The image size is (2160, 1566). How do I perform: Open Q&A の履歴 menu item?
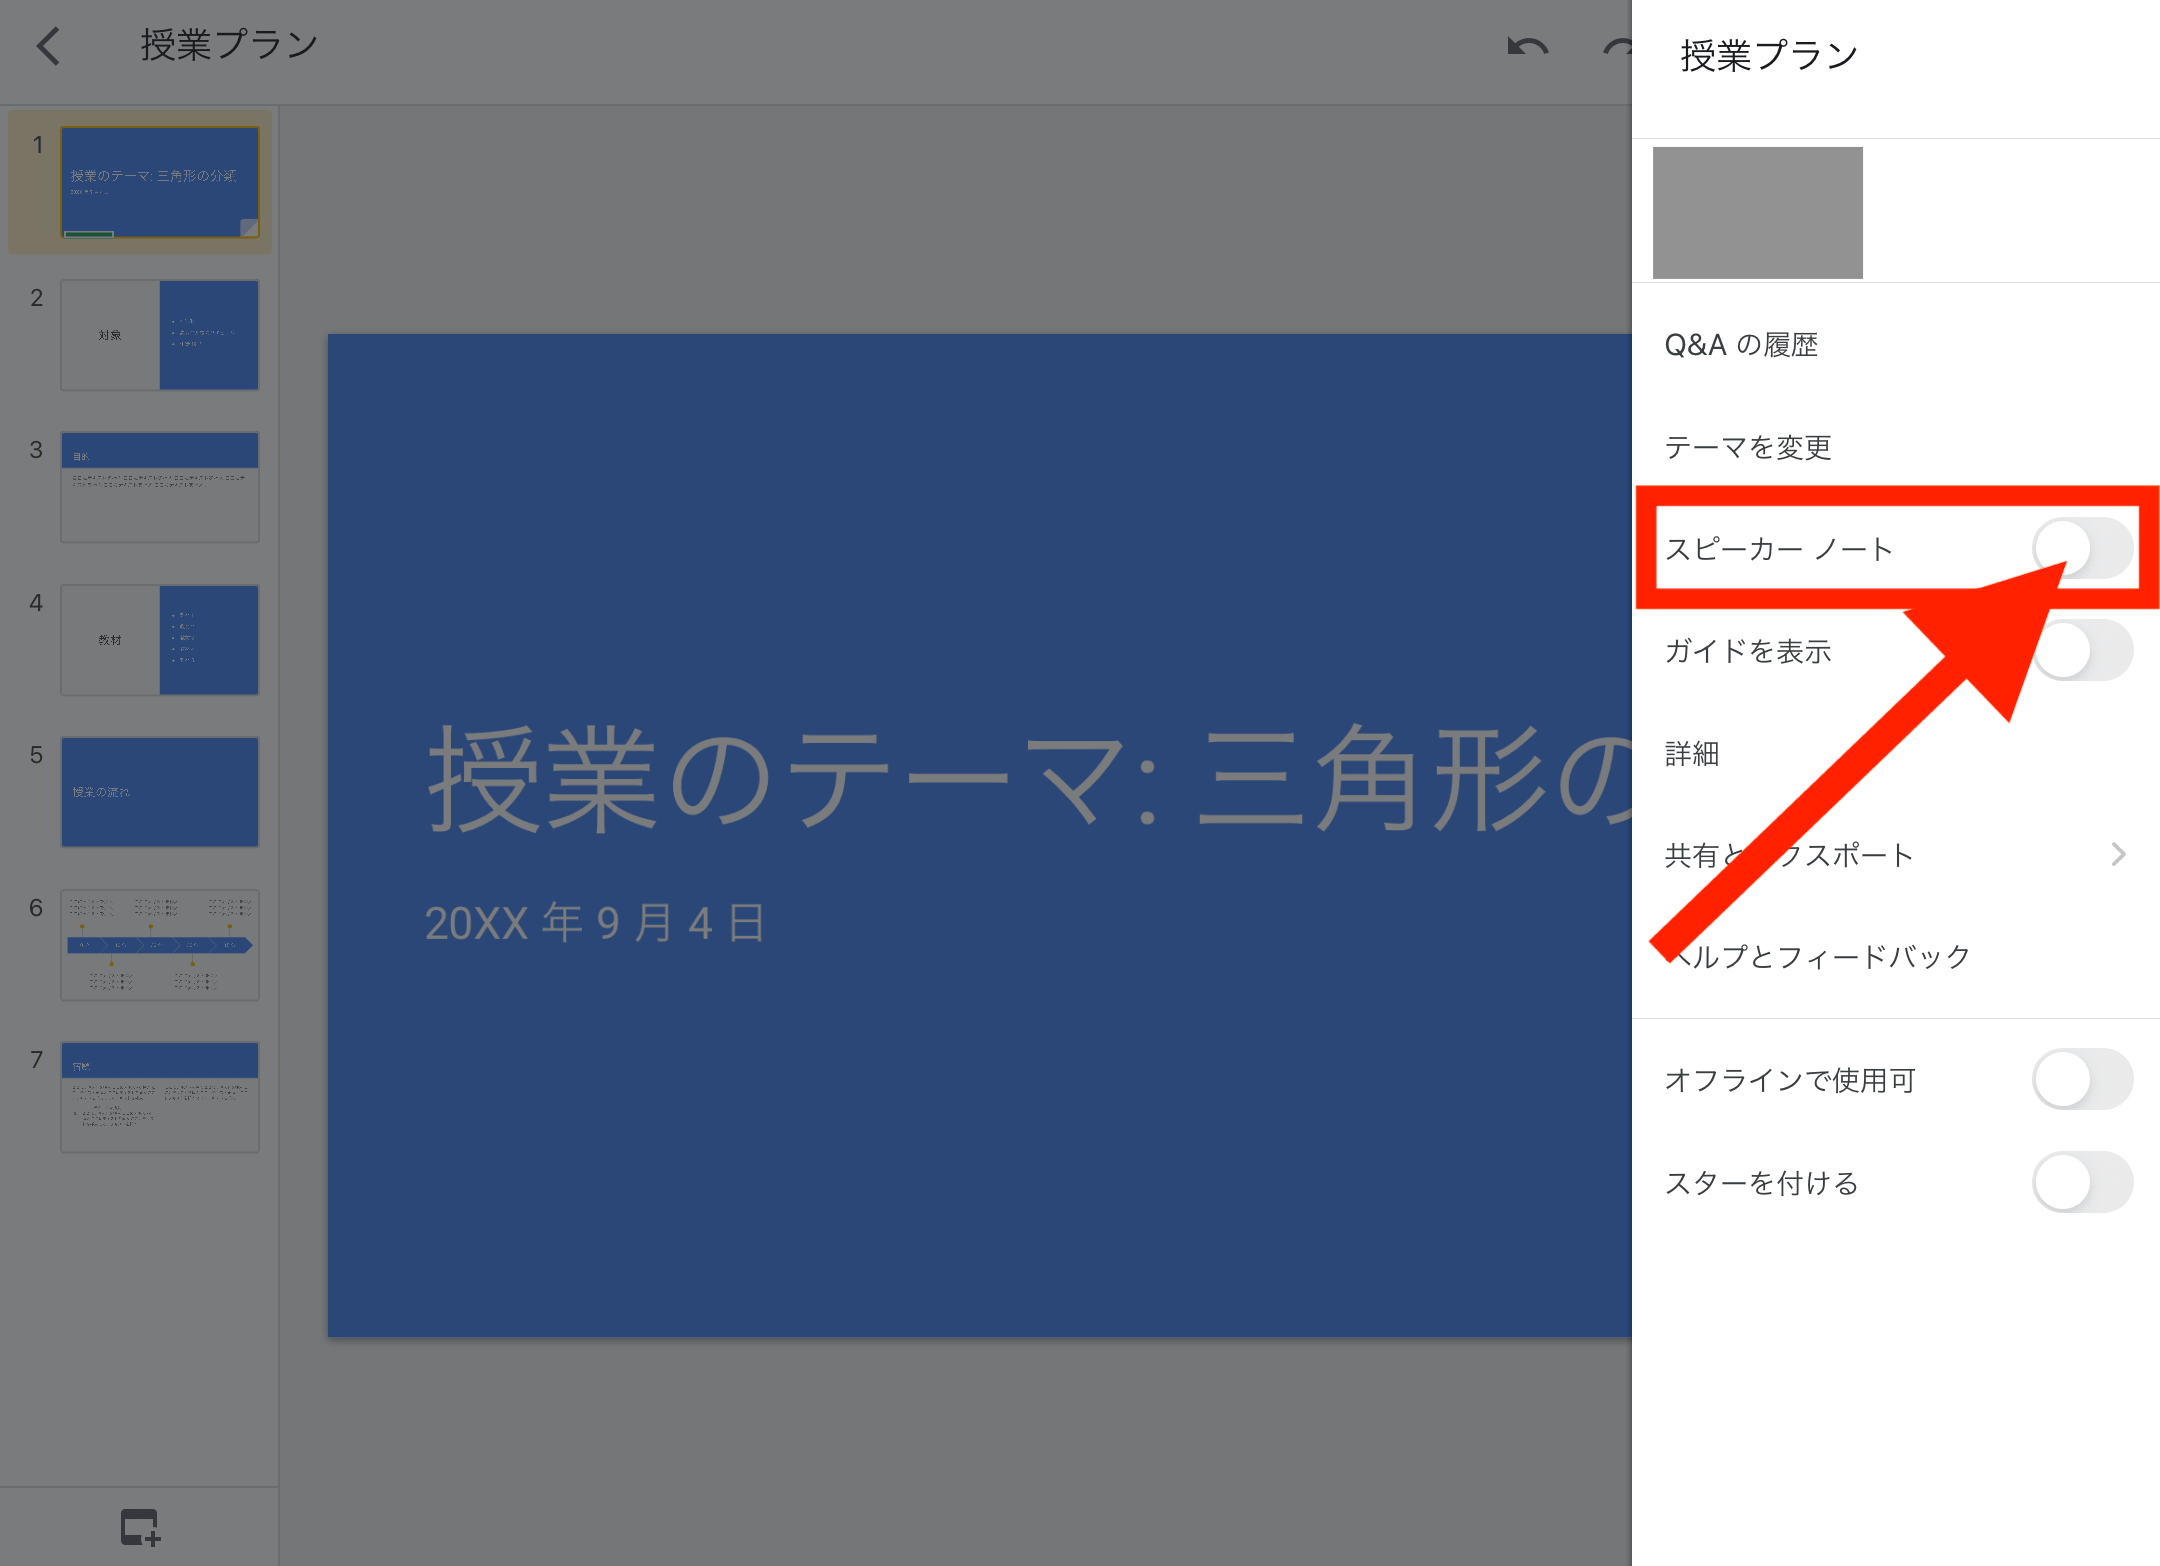(x=1896, y=345)
